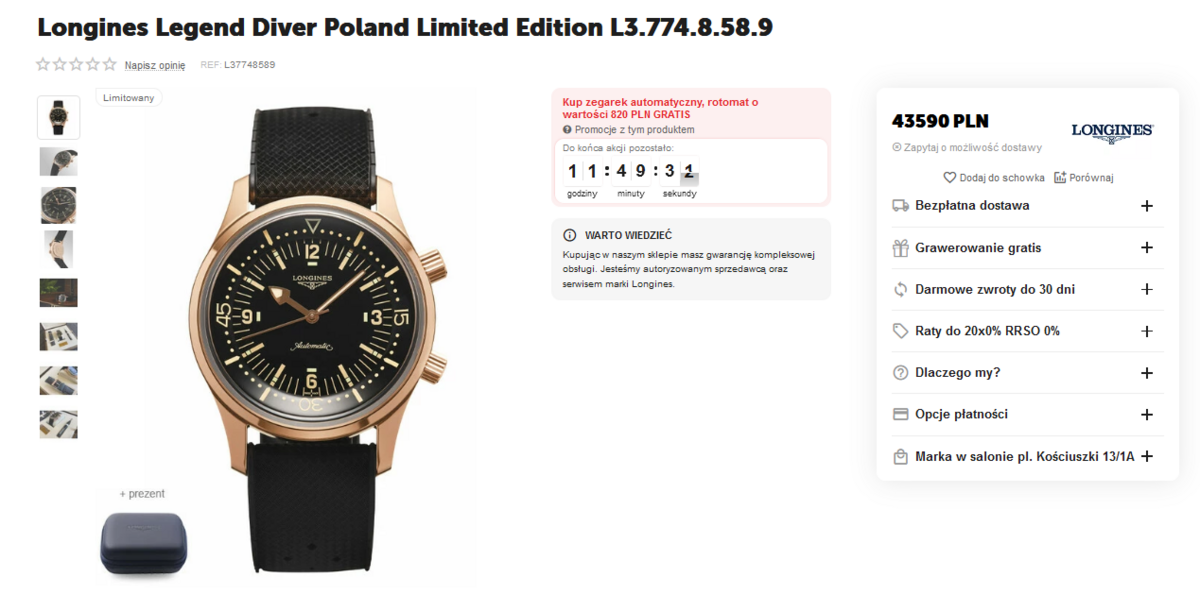
Task: Open the Longines brand logo
Action: 1112,131
